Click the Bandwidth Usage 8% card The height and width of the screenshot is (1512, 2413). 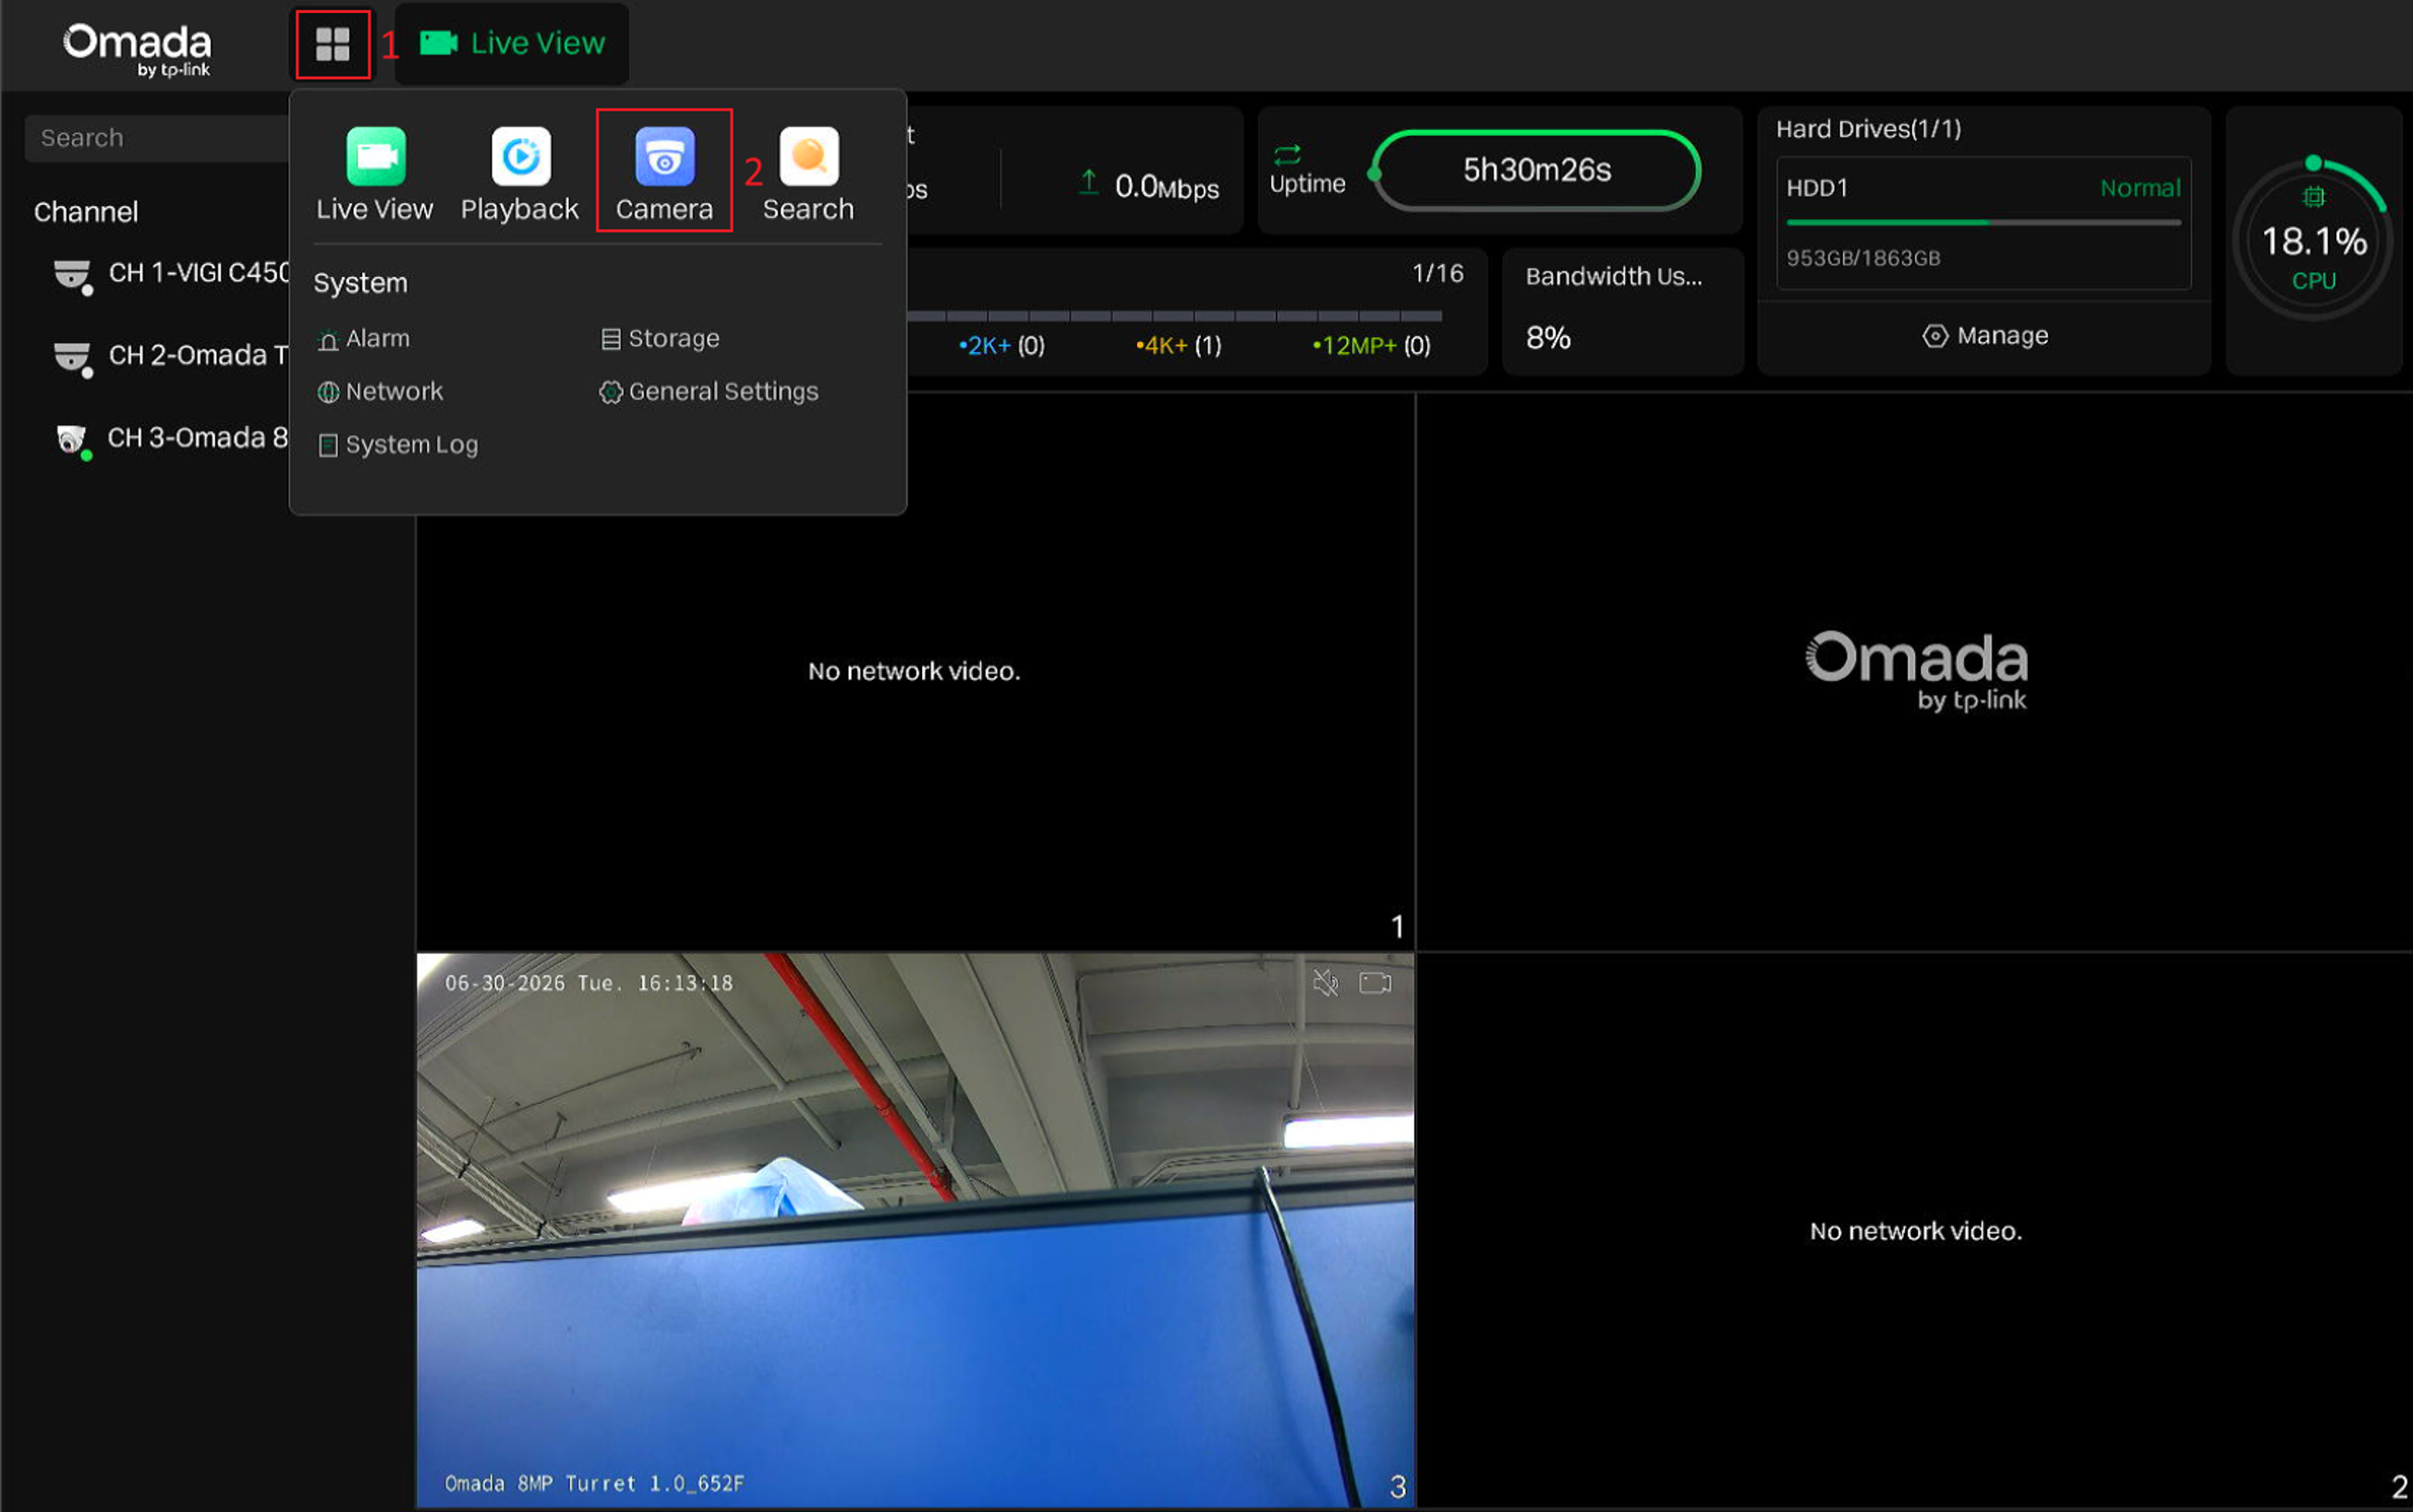(x=1623, y=311)
